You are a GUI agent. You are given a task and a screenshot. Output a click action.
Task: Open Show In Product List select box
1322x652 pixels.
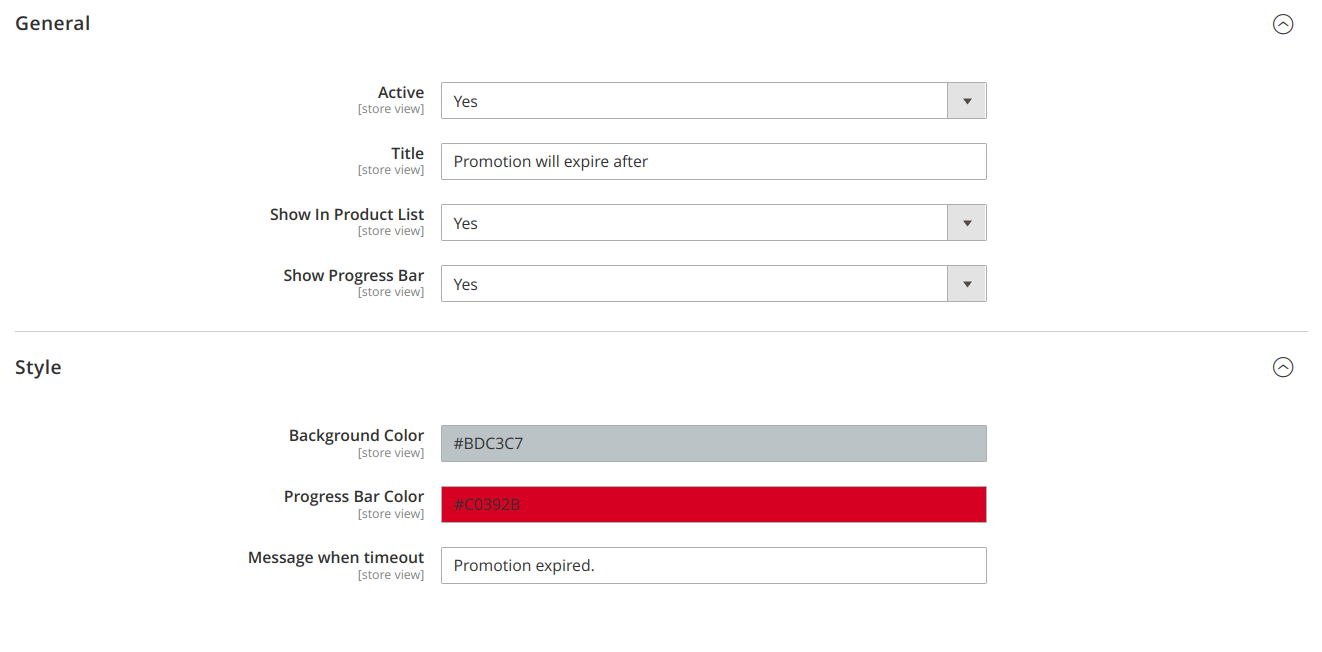point(694,223)
